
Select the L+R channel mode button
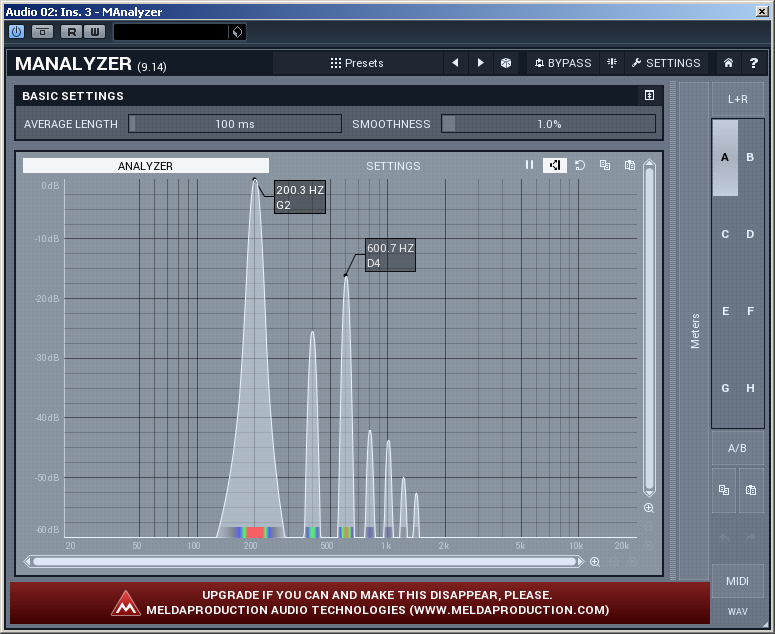tap(737, 99)
